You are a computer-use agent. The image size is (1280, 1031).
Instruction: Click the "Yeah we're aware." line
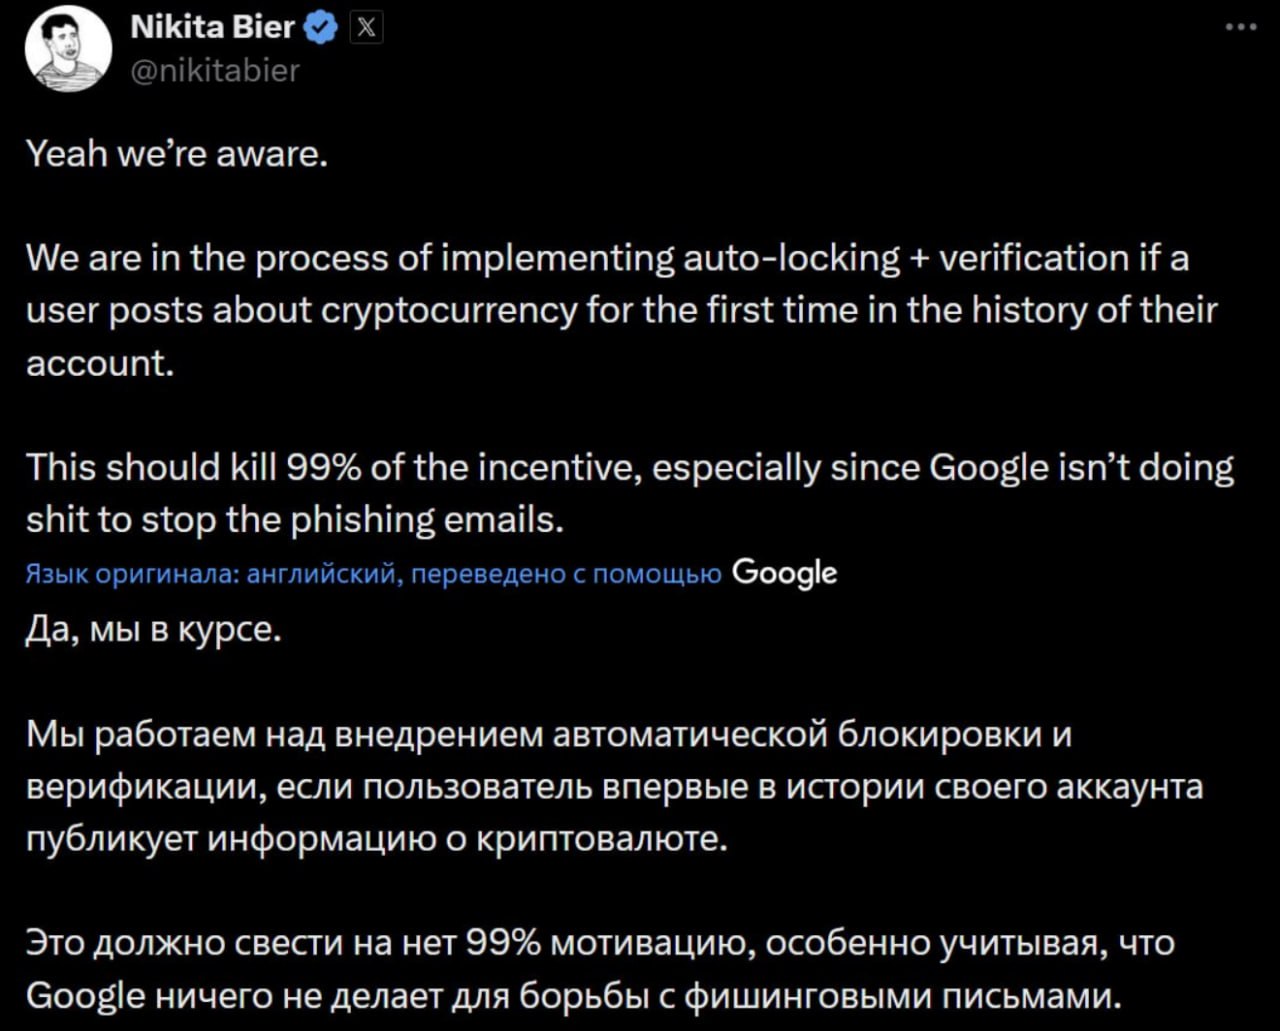point(177,155)
